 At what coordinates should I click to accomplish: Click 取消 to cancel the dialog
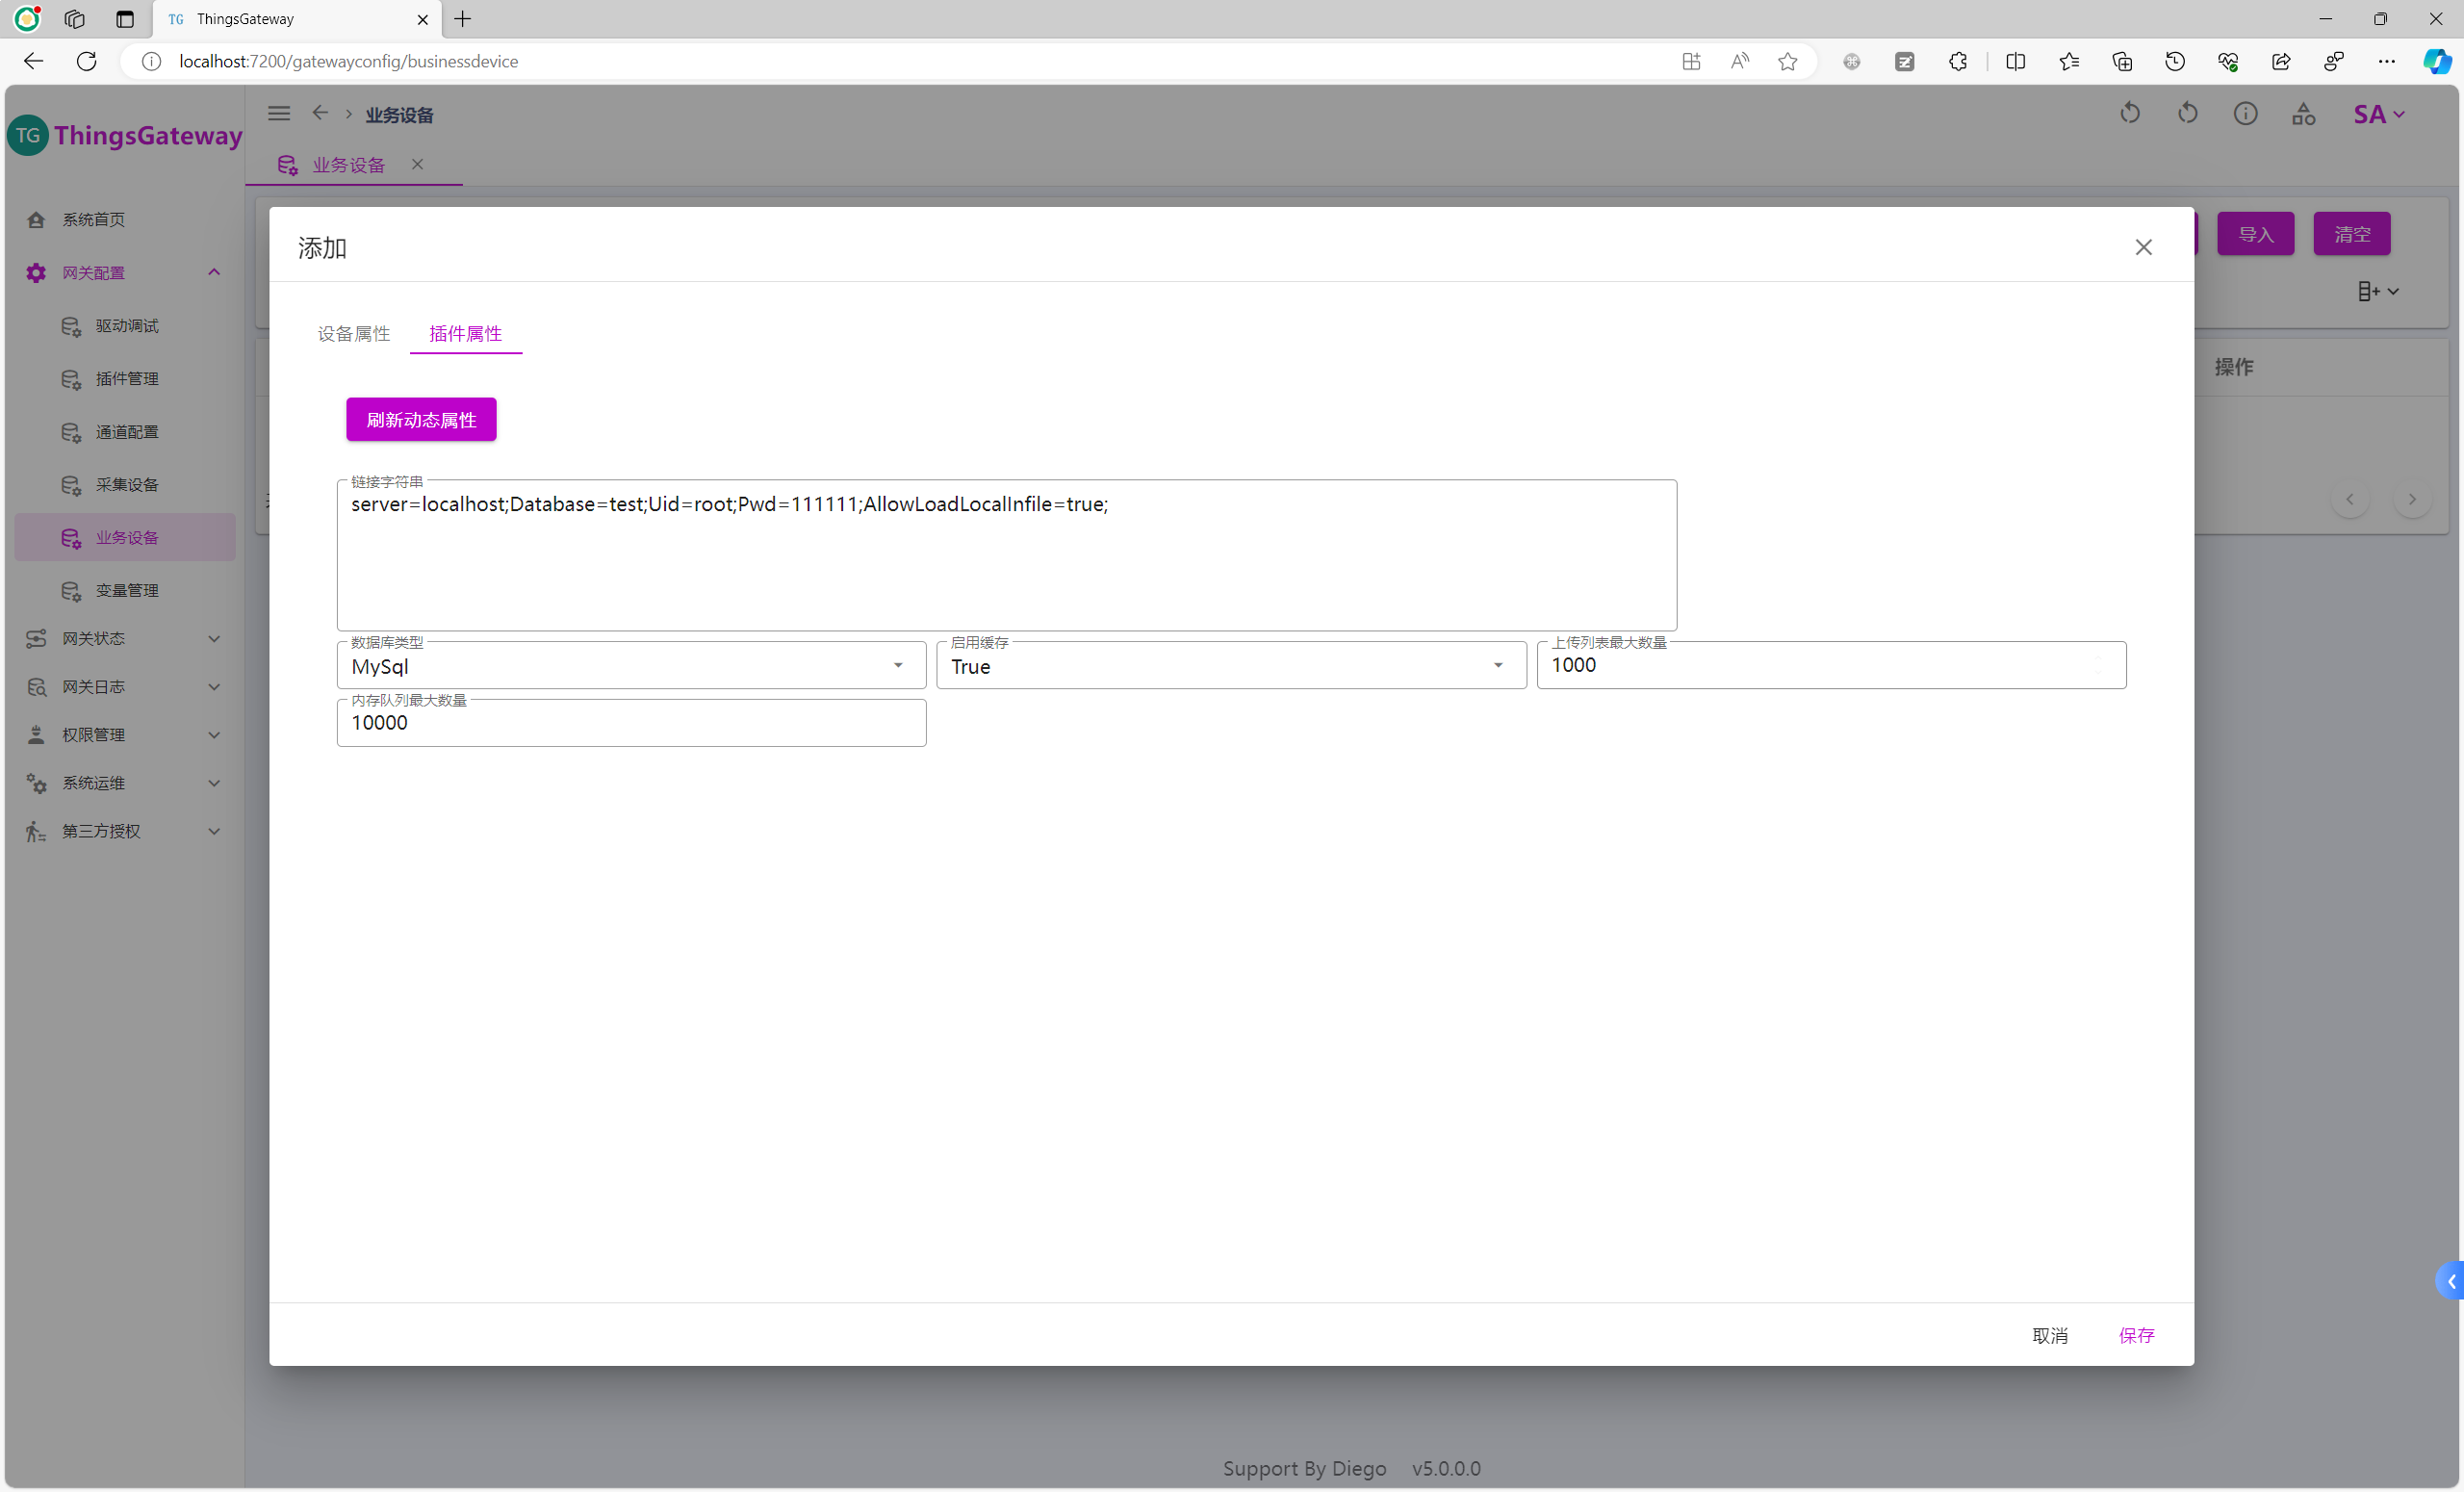pos(2049,1335)
